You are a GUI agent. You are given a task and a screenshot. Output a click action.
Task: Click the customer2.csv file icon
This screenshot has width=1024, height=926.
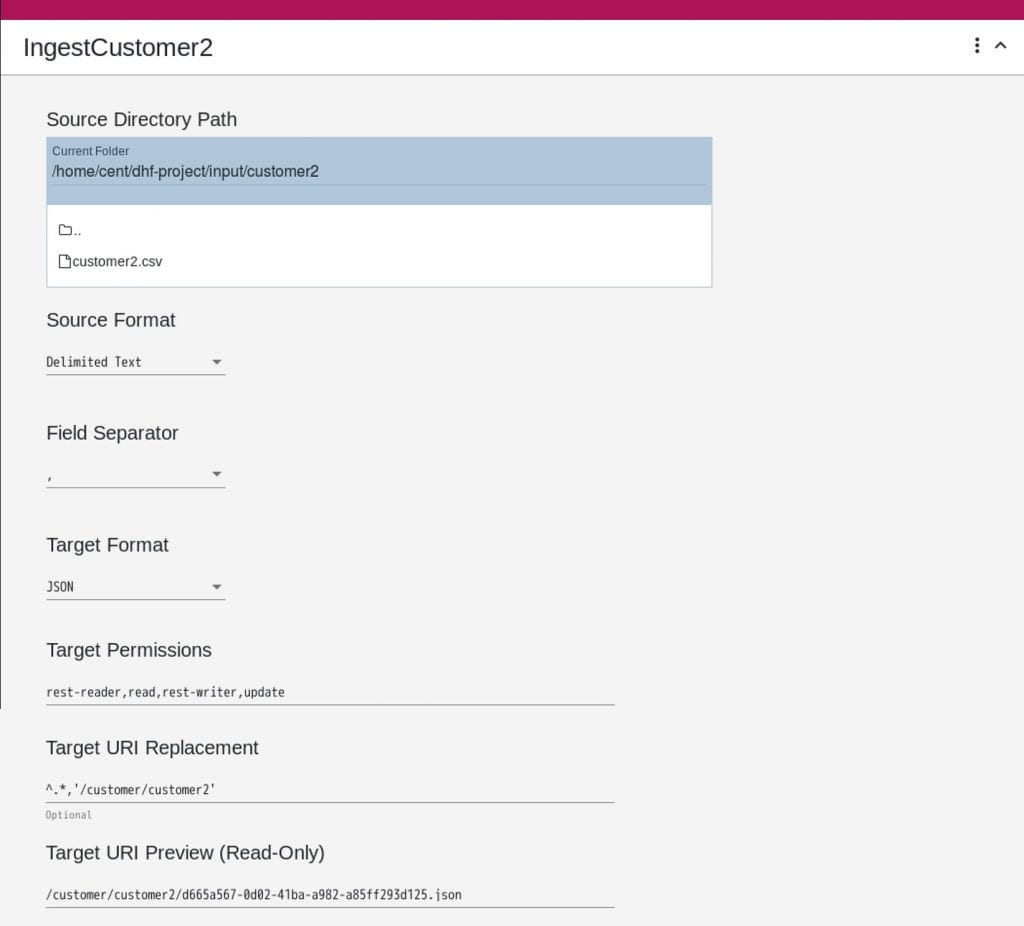(x=65, y=262)
